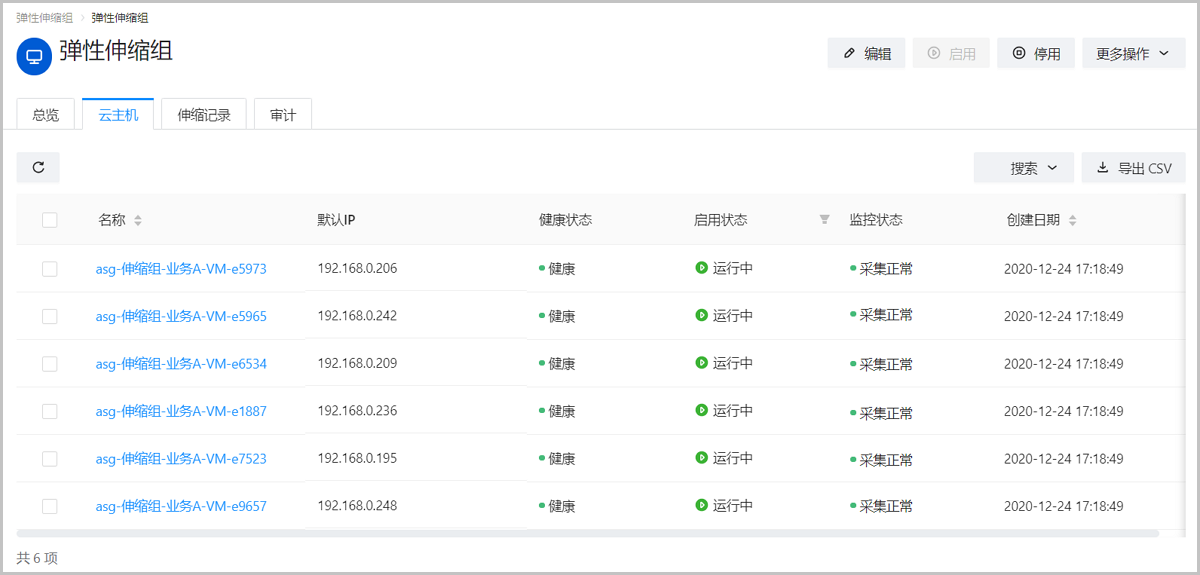Expand the 更多操作 dropdown
The image size is (1200, 575).
pos(1133,54)
